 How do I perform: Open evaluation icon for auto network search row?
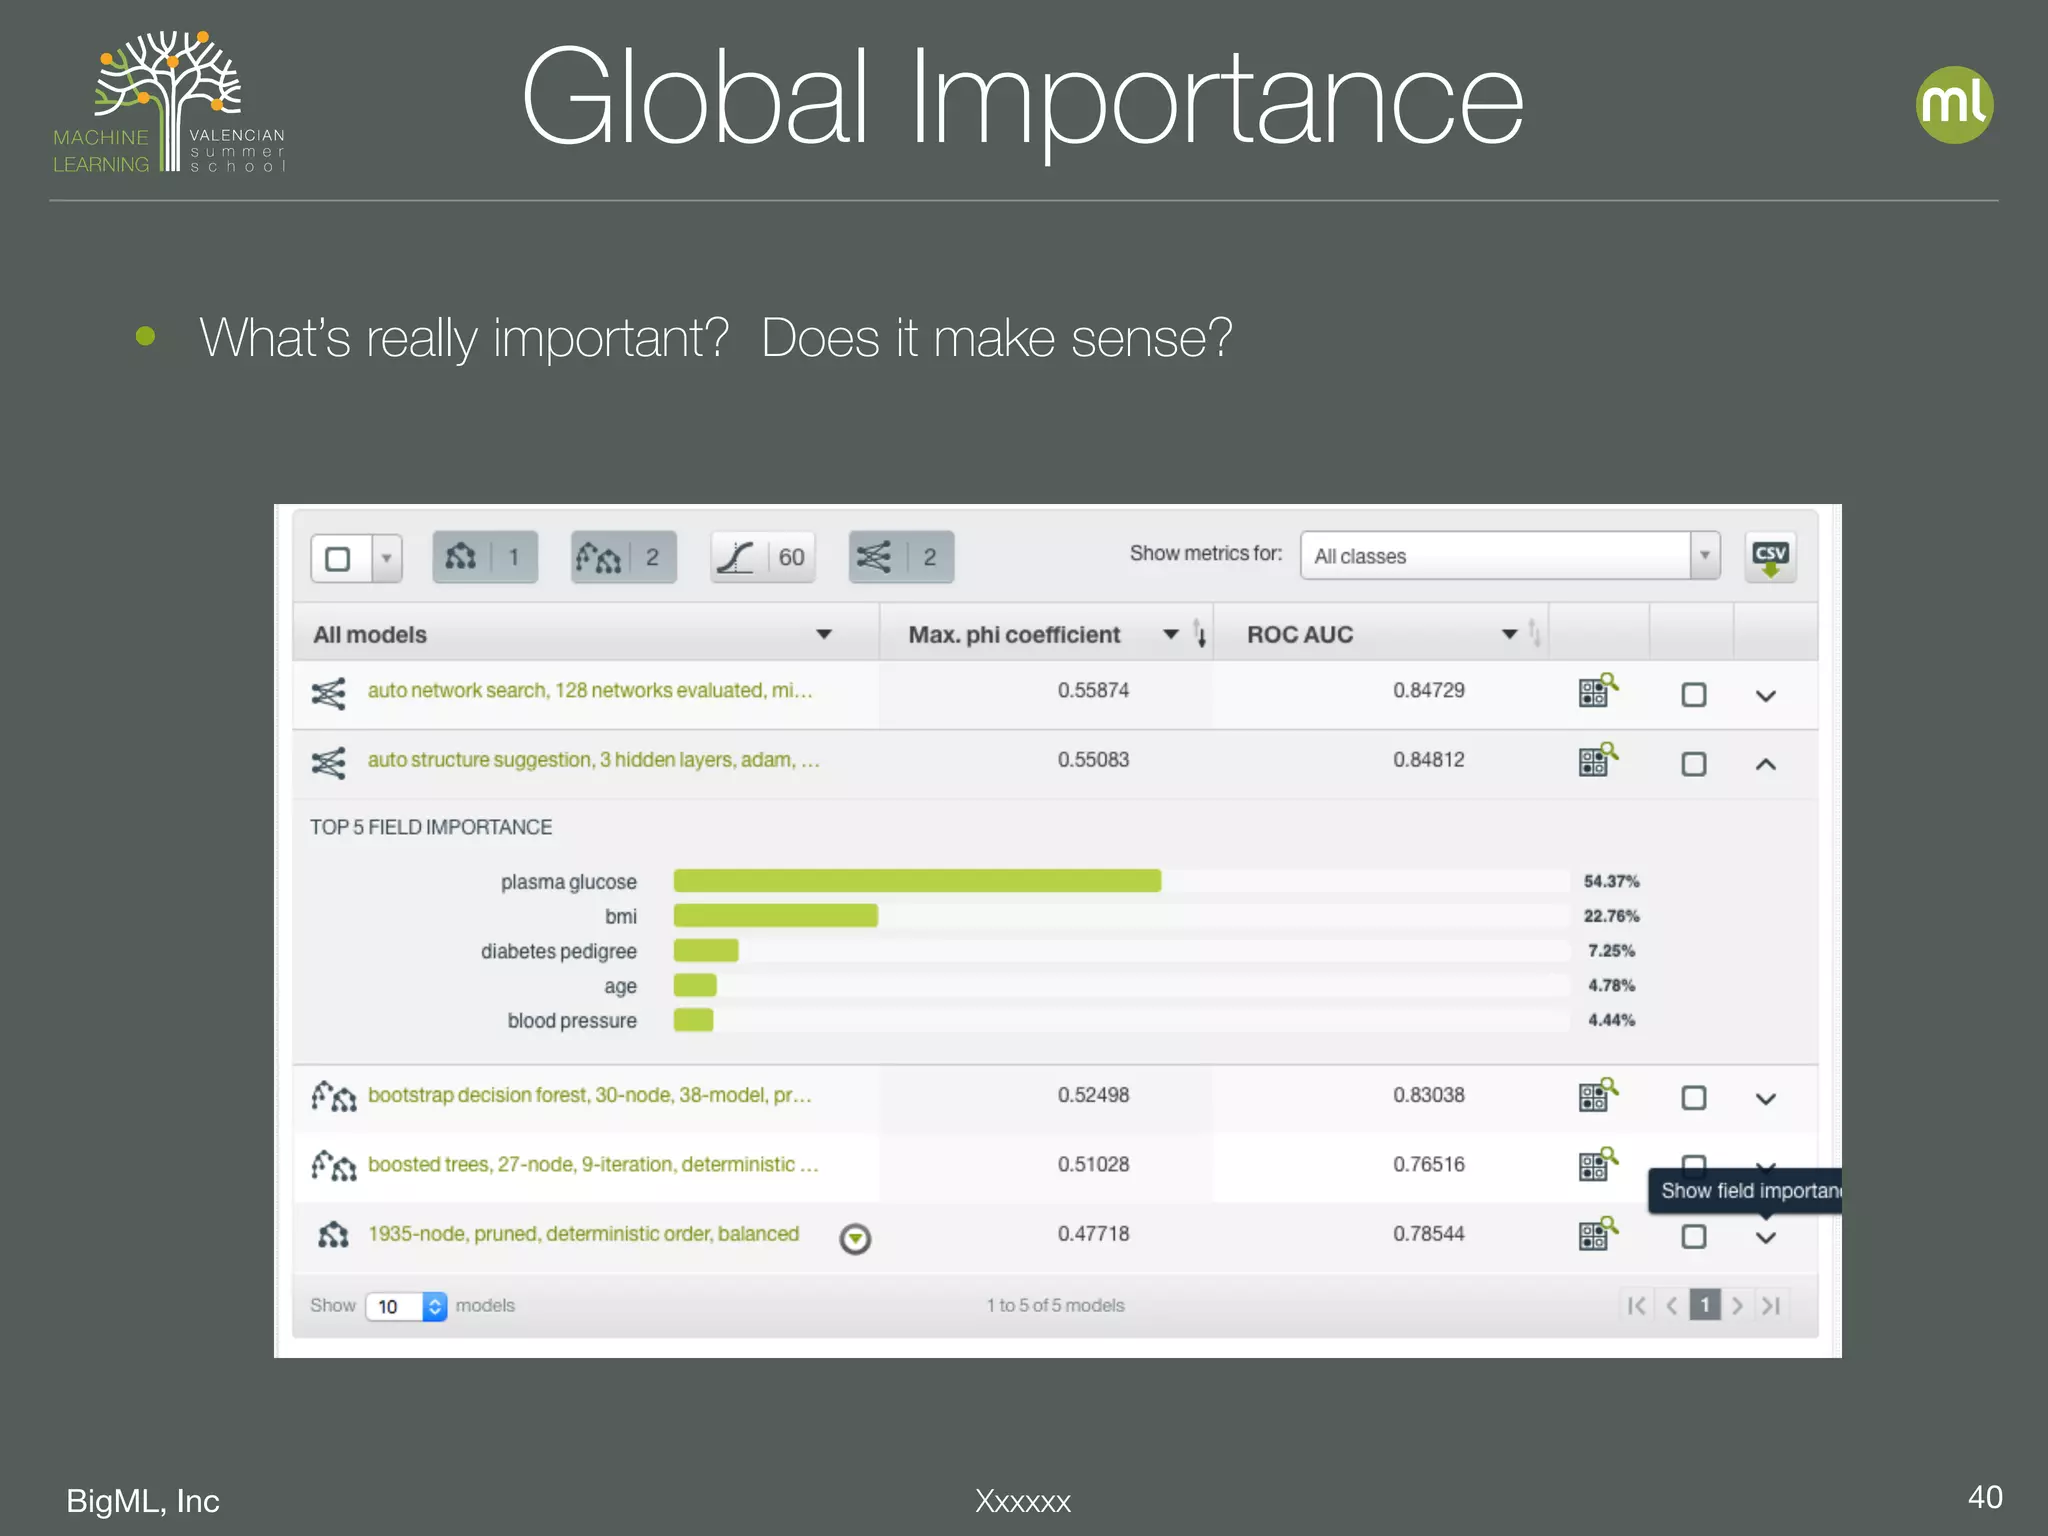(x=1597, y=690)
